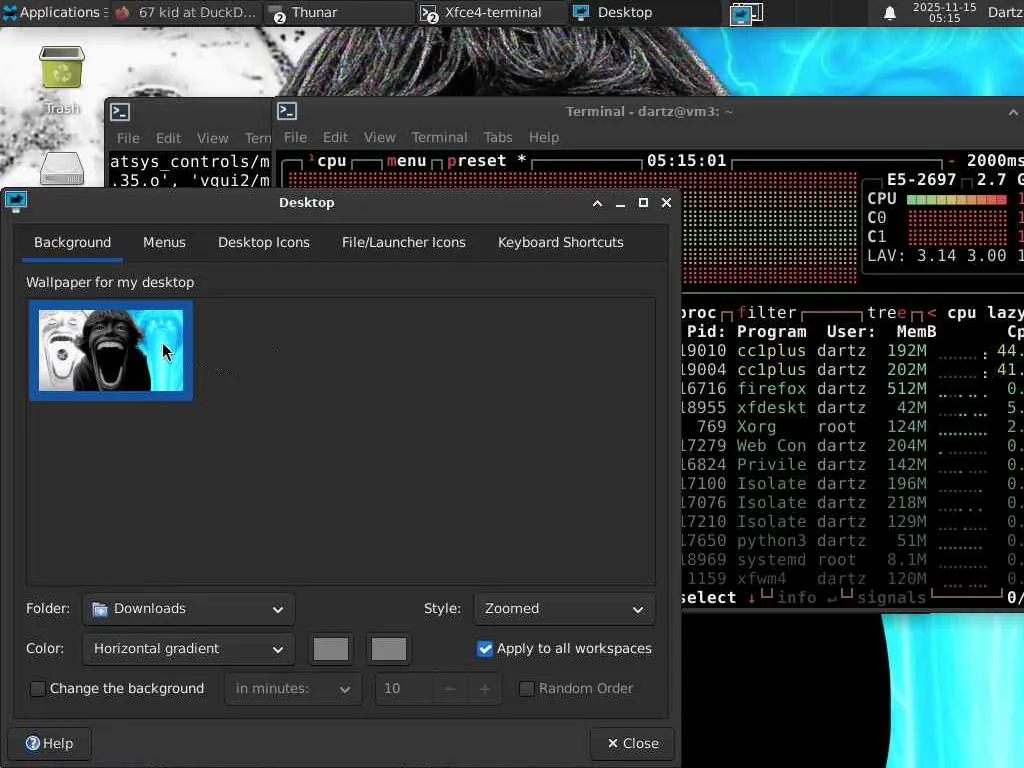Click the Help button in Desktop settings

50,743
